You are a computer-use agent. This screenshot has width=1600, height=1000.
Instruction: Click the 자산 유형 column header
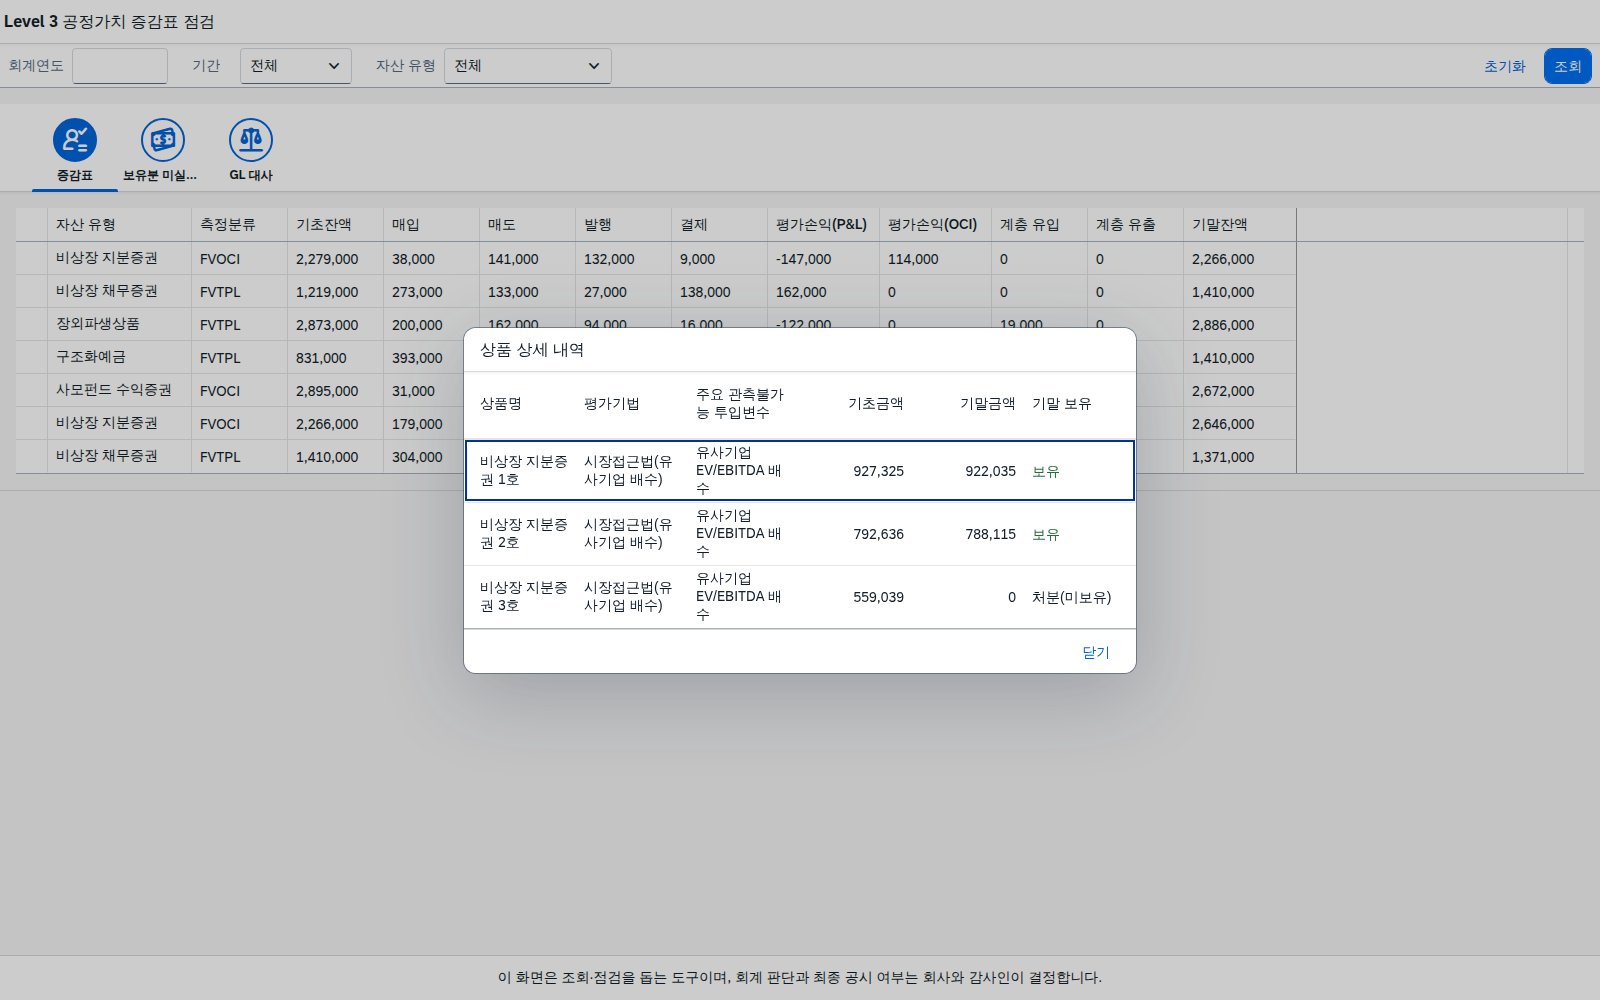click(x=119, y=225)
